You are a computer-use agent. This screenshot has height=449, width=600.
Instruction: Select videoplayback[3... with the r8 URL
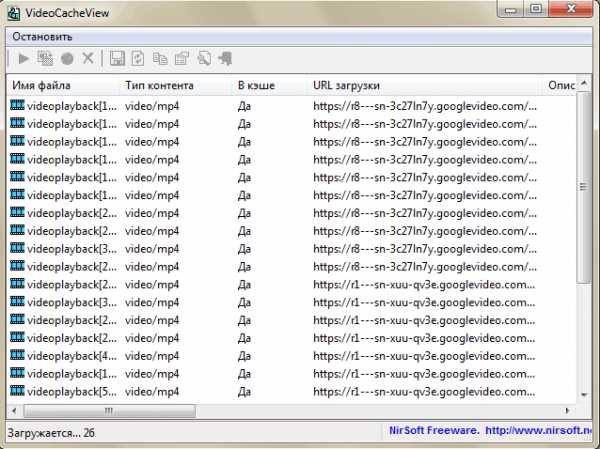pos(72,249)
